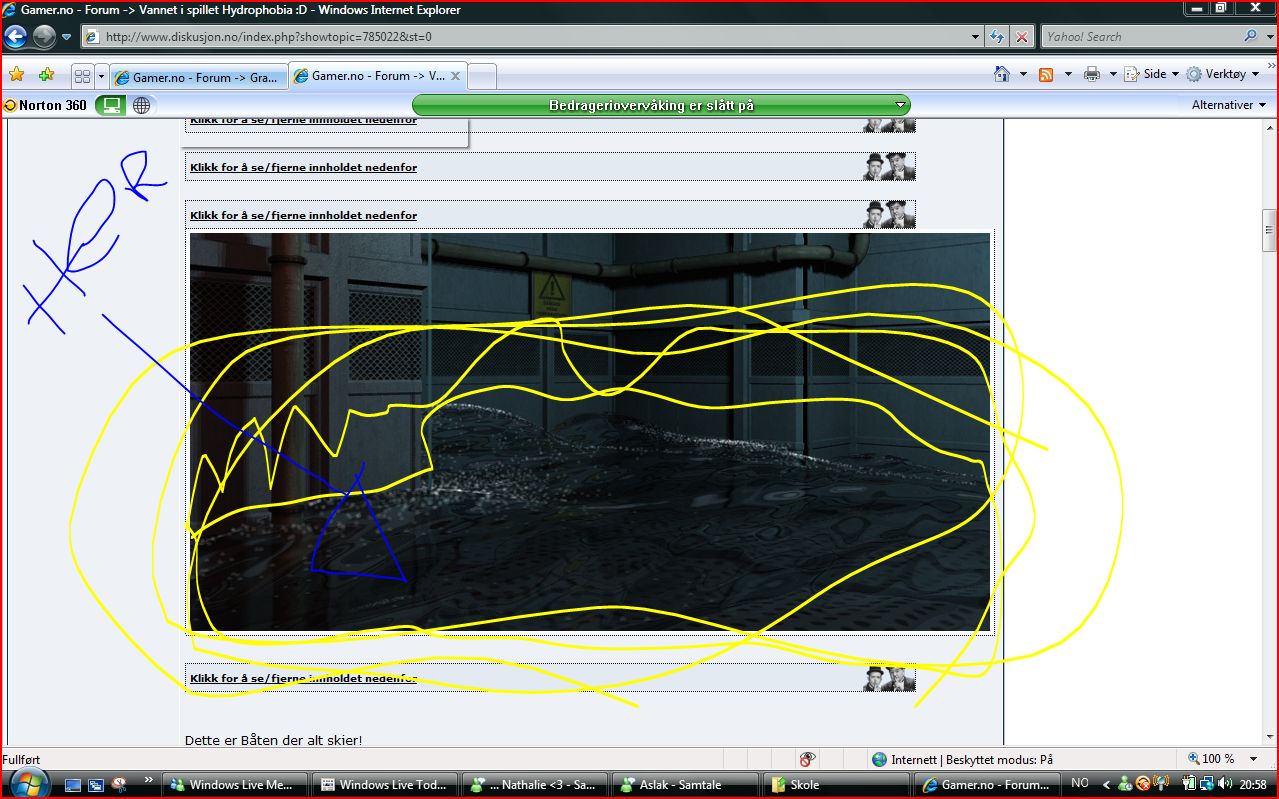Click the Hydrophobia water screenshot image
Viewport: 1279px width, 799px height.
pyautogui.click(x=590, y=432)
